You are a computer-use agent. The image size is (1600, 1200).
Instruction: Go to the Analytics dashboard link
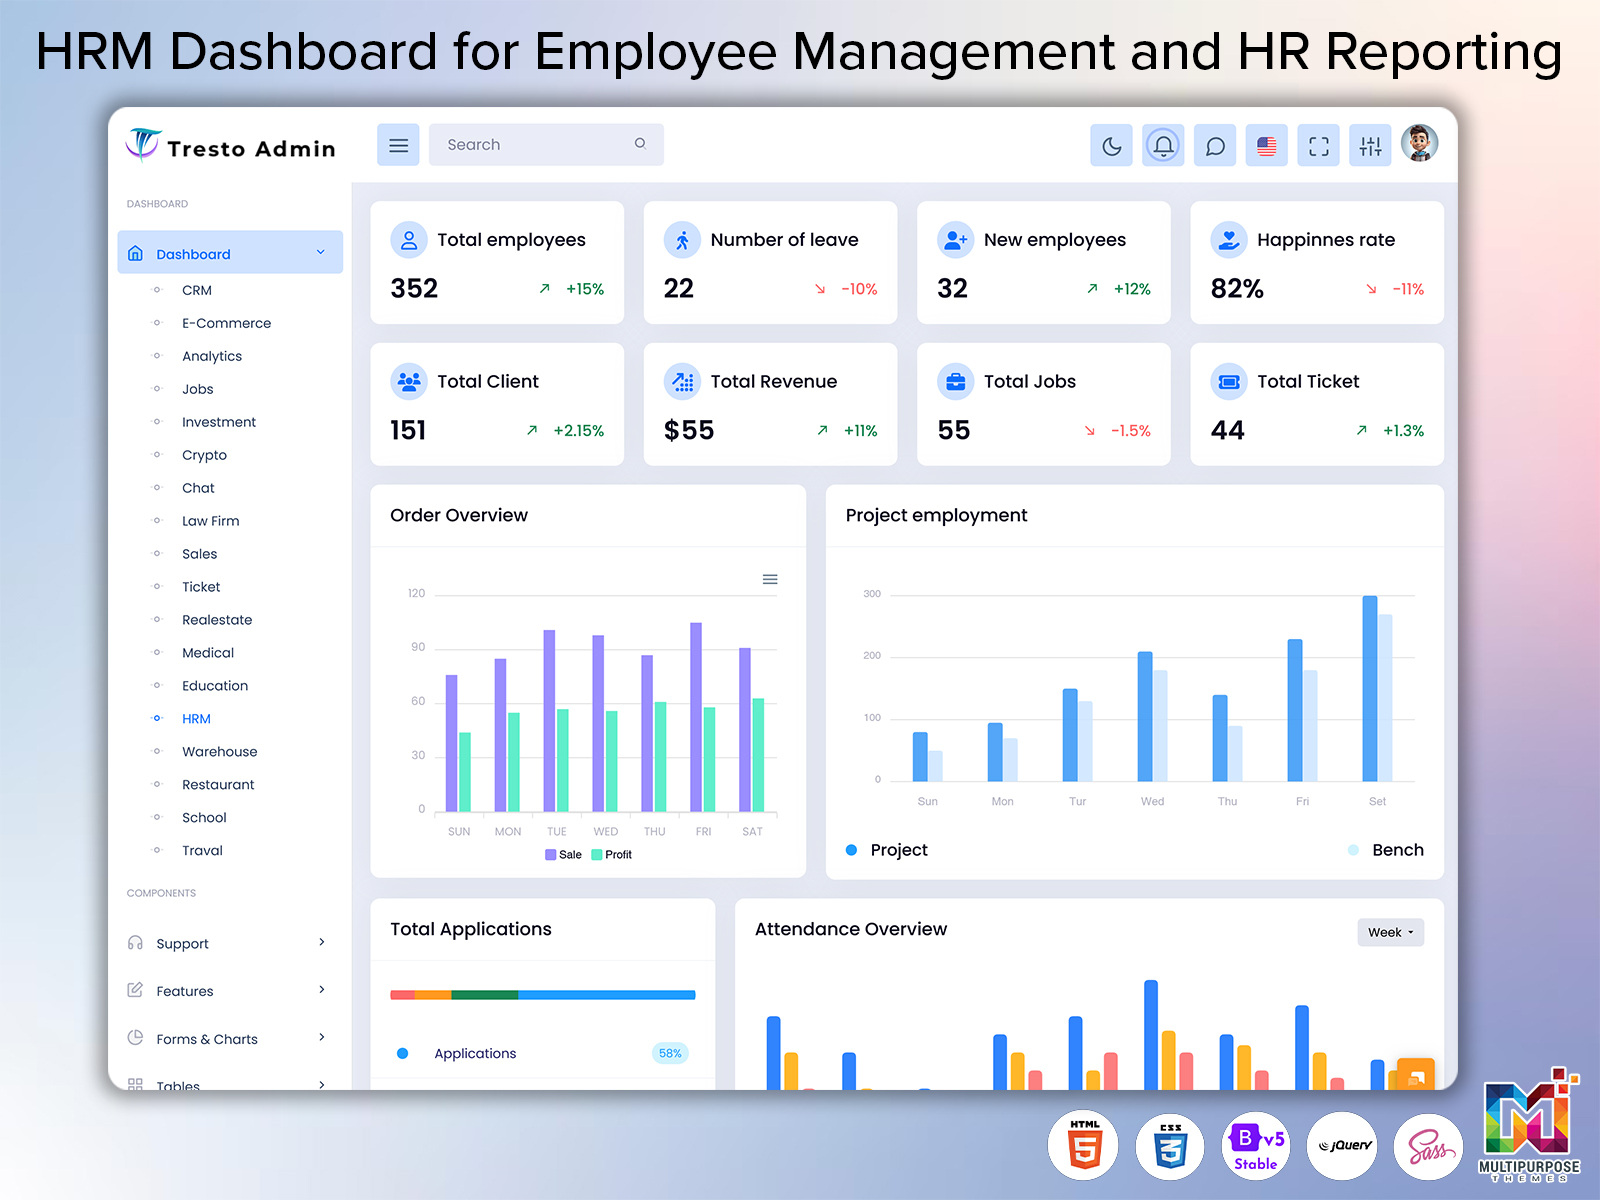click(212, 356)
